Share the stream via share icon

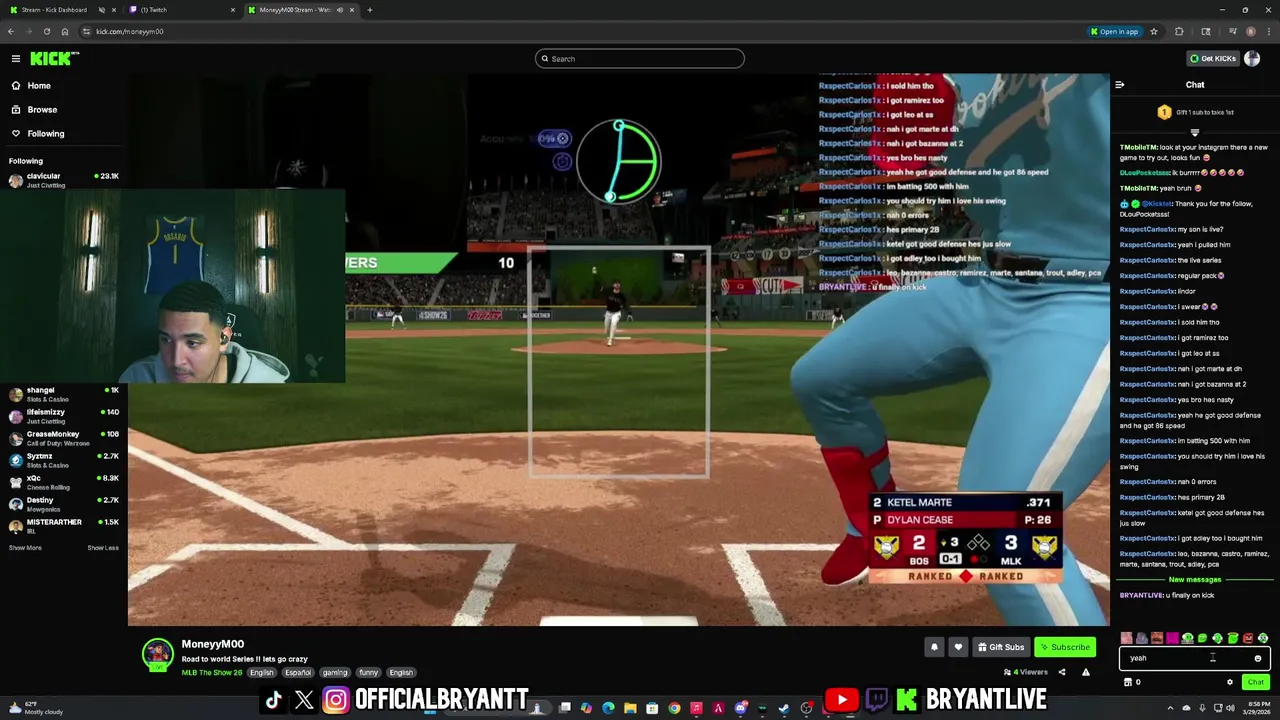click(x=1062, y=672)
